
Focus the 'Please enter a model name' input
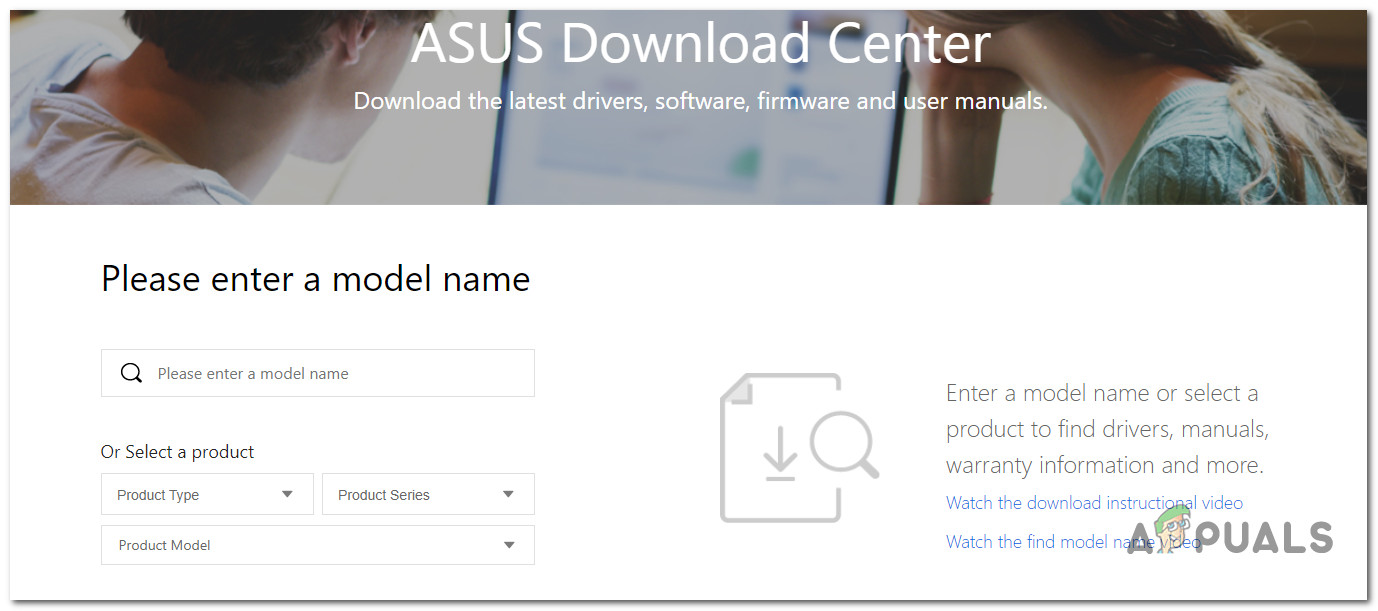(330, 373)
